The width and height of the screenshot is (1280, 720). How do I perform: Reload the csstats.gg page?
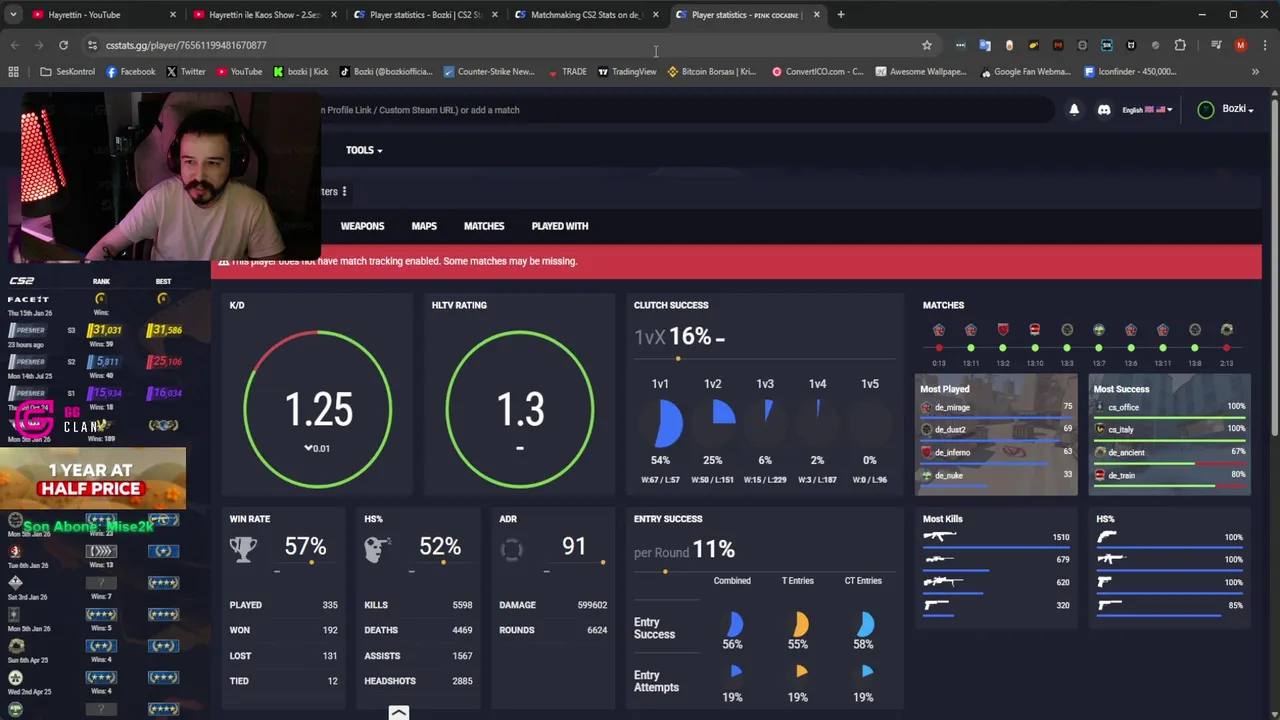[x=63, y=45]
